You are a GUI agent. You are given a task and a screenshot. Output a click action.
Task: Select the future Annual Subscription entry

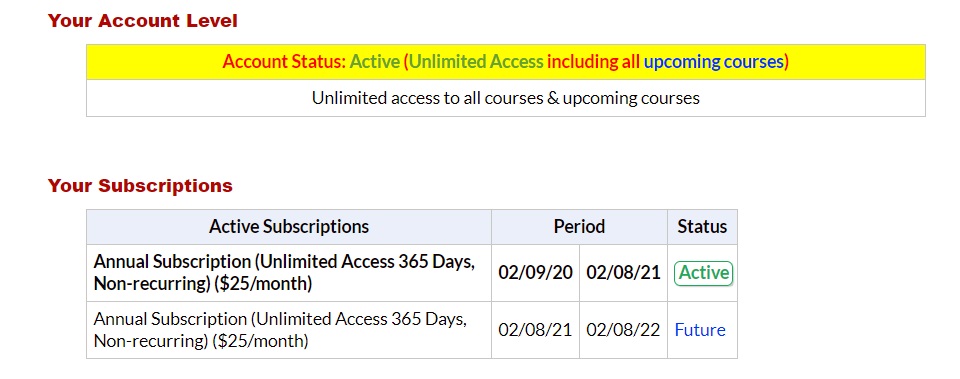pos(280,330)
